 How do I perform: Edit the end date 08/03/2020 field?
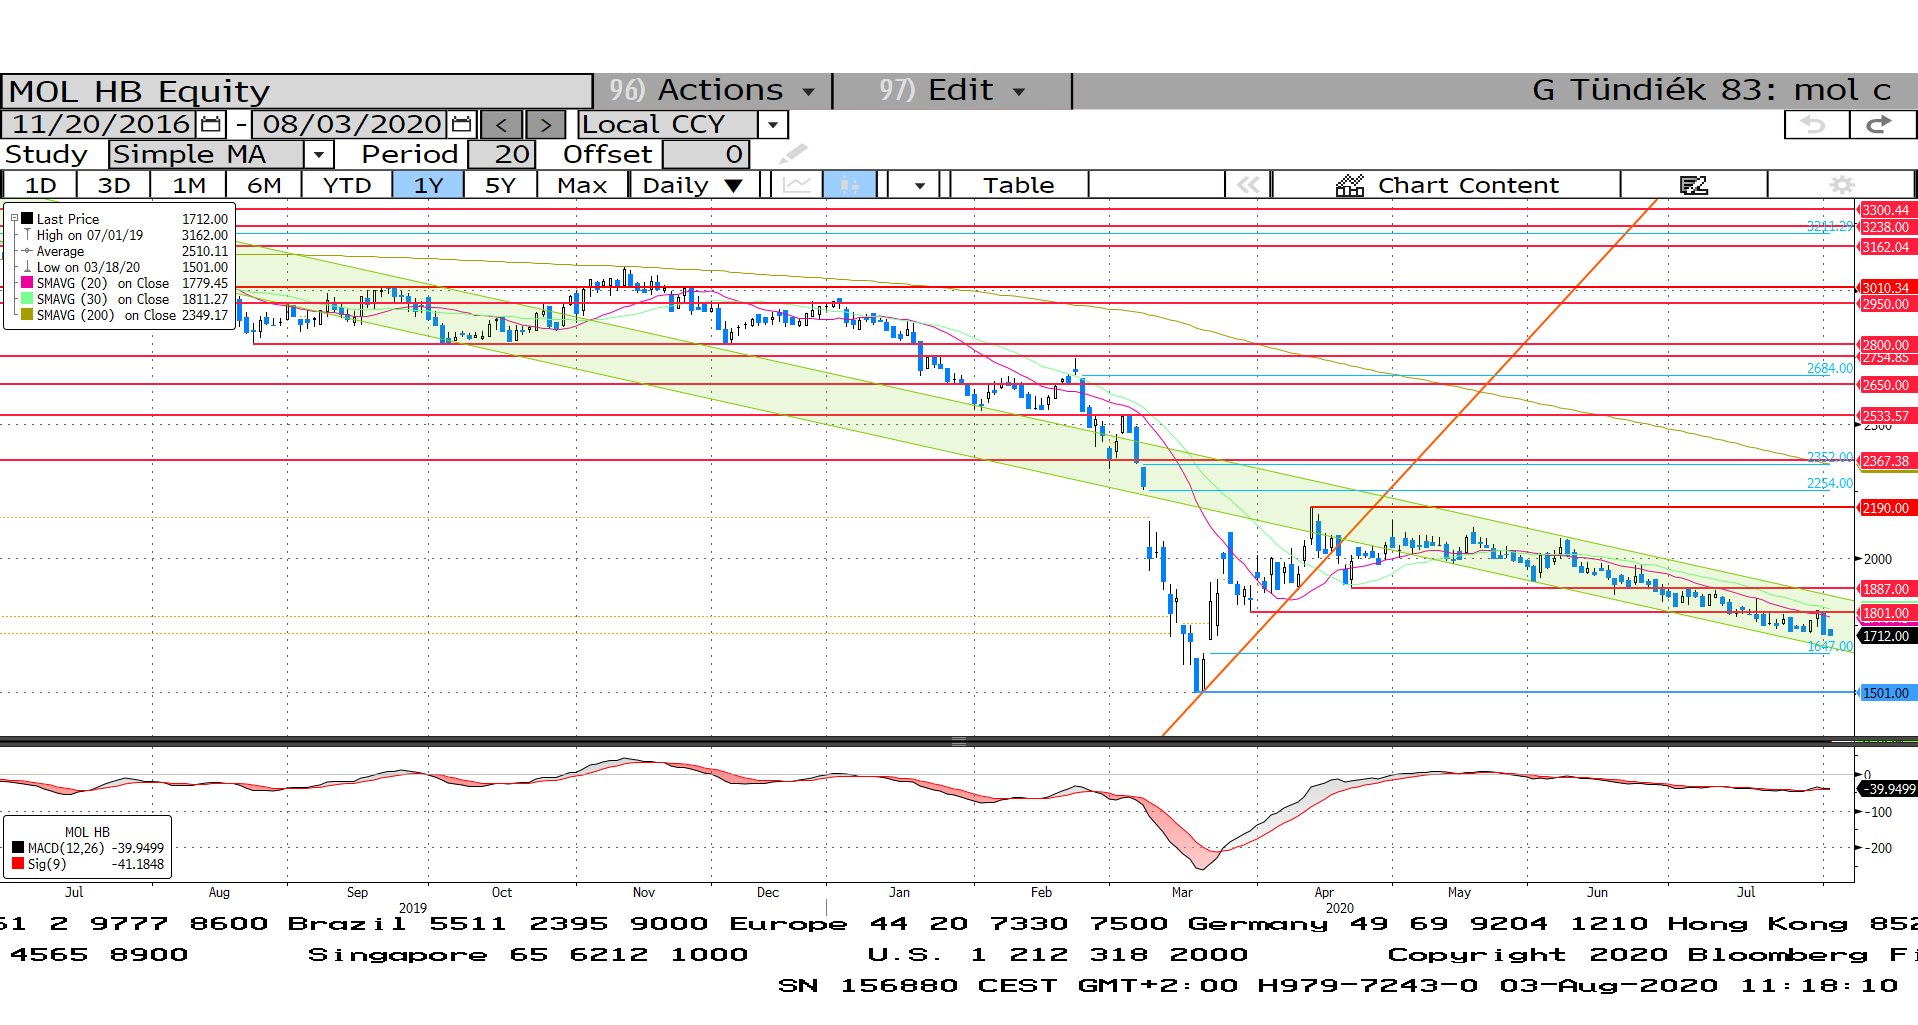351,124
